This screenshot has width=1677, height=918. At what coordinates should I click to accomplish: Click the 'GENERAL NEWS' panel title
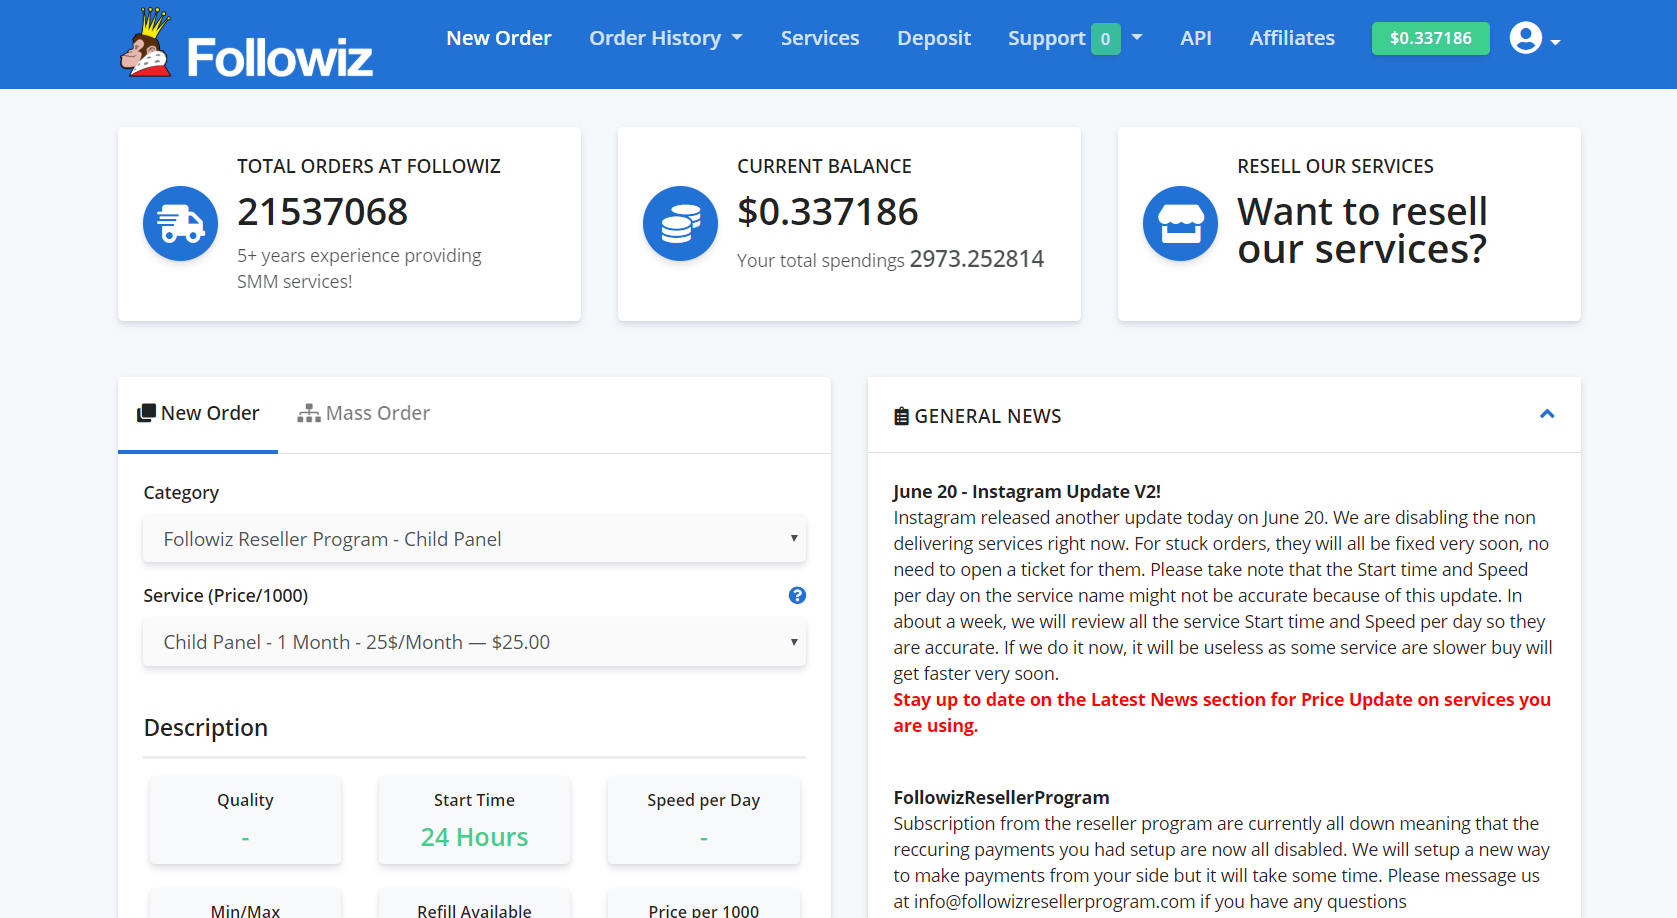point(988,416)
